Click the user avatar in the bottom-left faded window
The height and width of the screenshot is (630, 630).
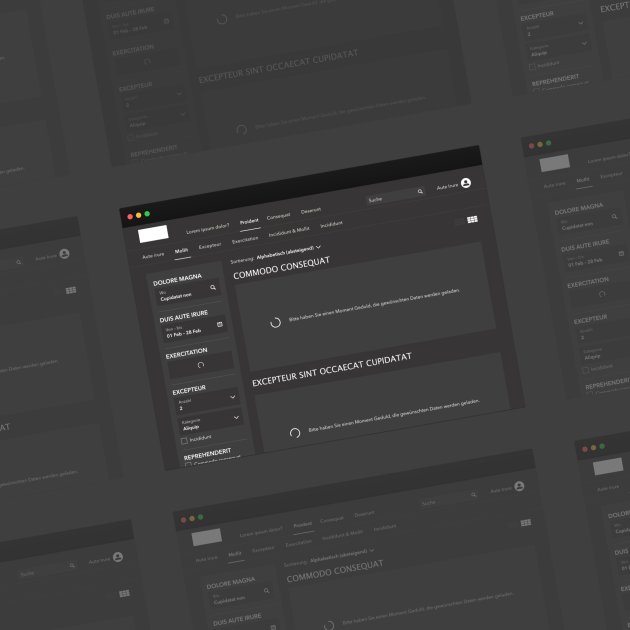click(118, 557)
